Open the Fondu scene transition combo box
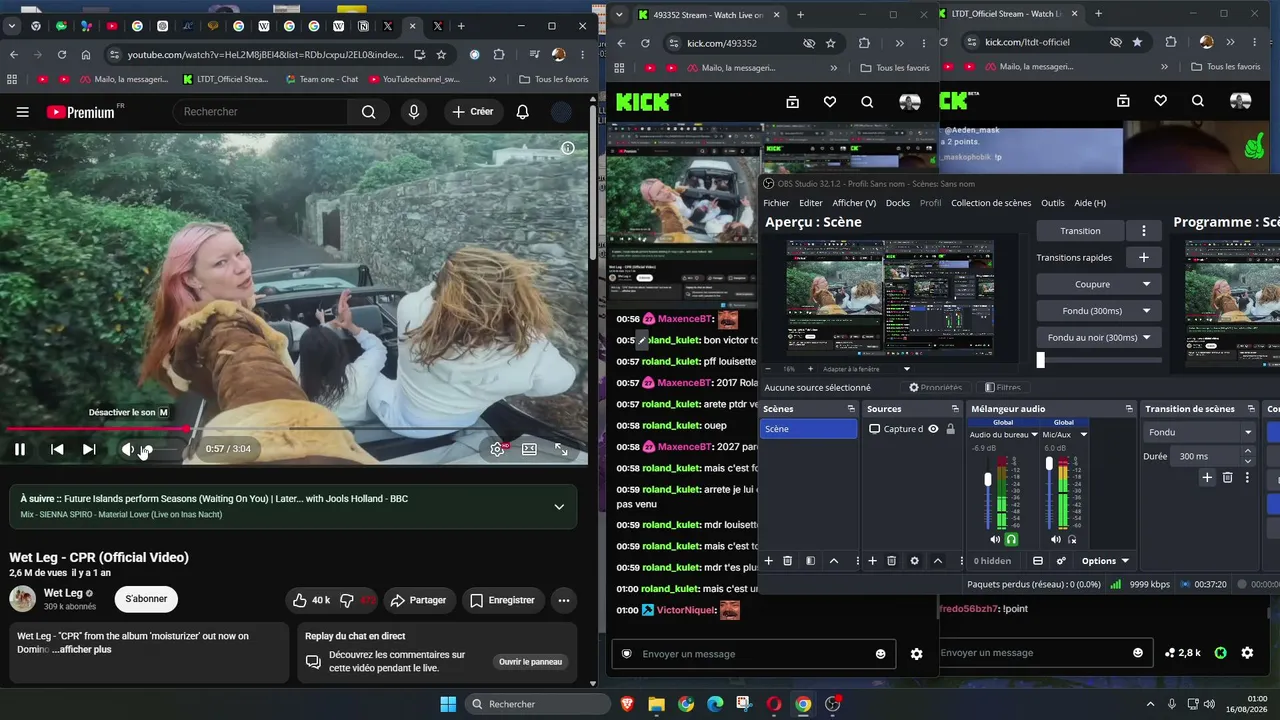The image size is (1280, 720). 1200,432
